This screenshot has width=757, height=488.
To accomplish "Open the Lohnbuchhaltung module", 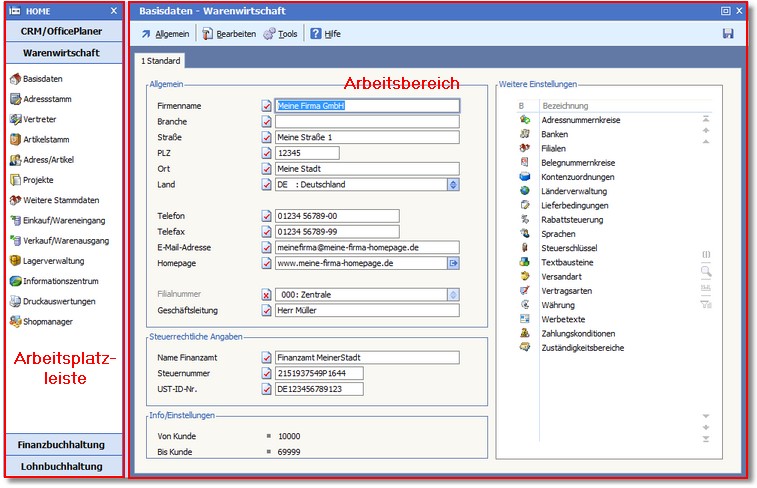I will point(64,466).
